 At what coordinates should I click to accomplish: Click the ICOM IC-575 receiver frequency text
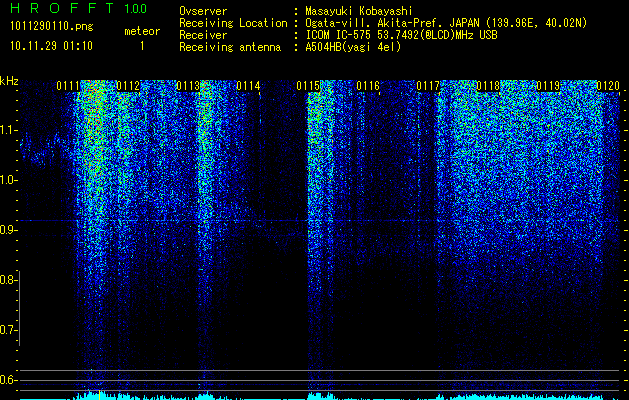401,35
